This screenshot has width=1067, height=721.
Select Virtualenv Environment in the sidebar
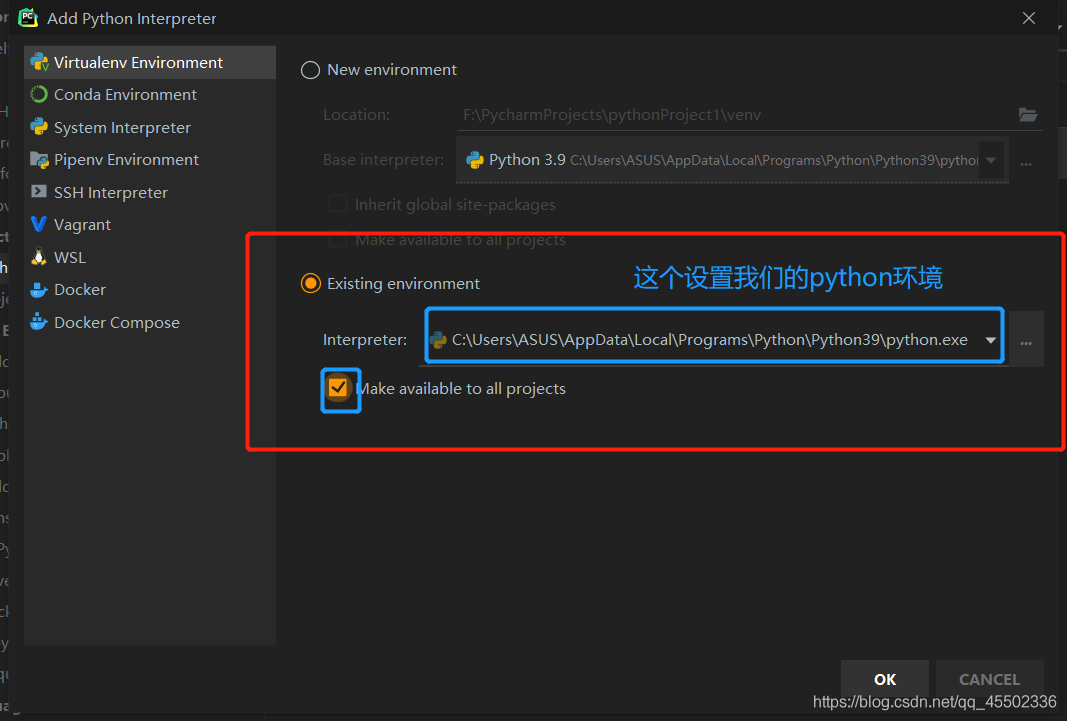pos(150,63)
